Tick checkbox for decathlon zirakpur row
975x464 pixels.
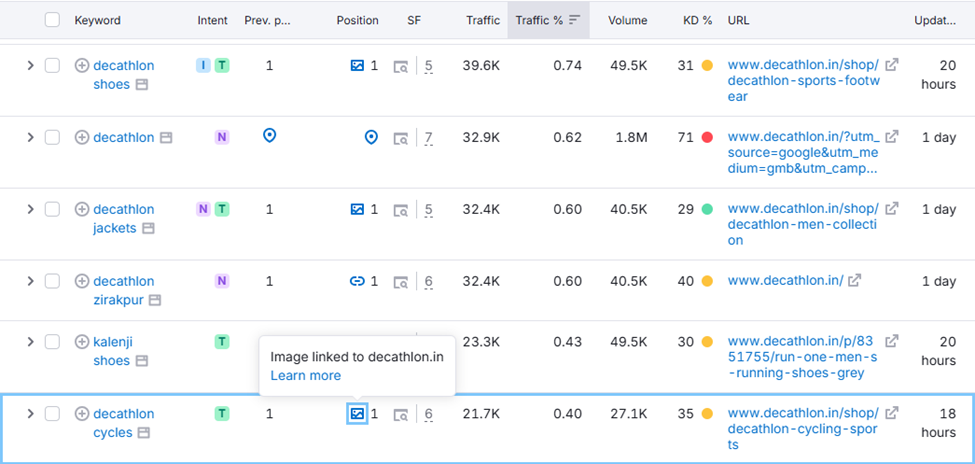52,281
